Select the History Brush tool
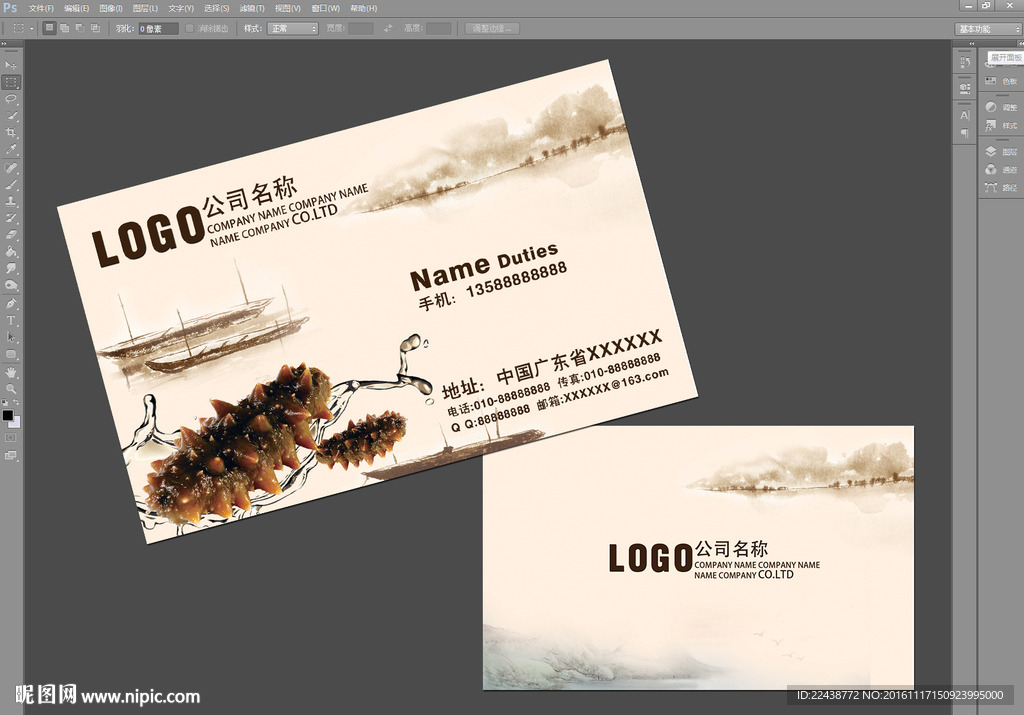 click(11, 218)
